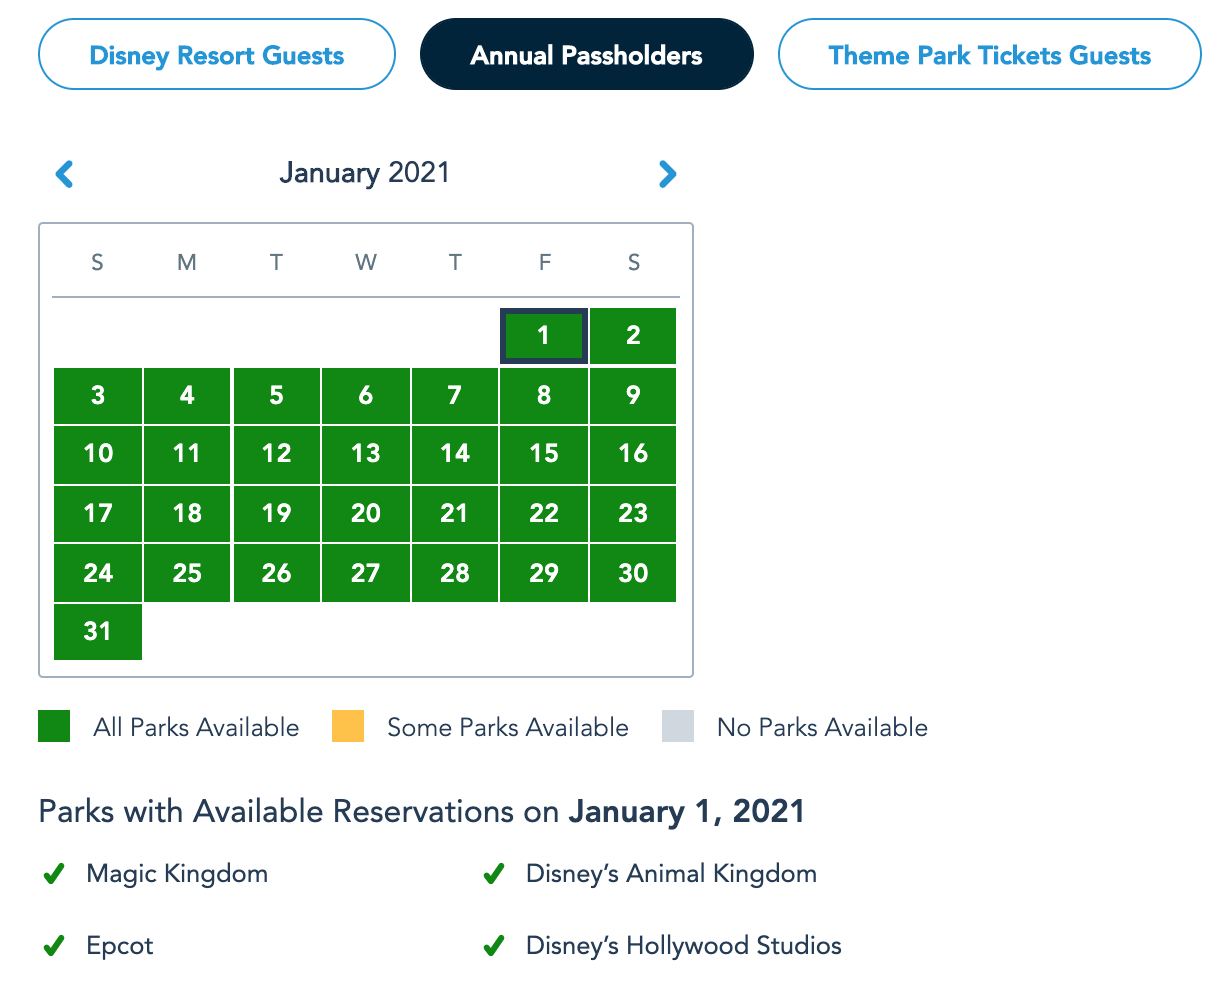1232x998 pixels.
Task: Click gray No Parks Available legend swatch
Action: [x=678, y=727]
